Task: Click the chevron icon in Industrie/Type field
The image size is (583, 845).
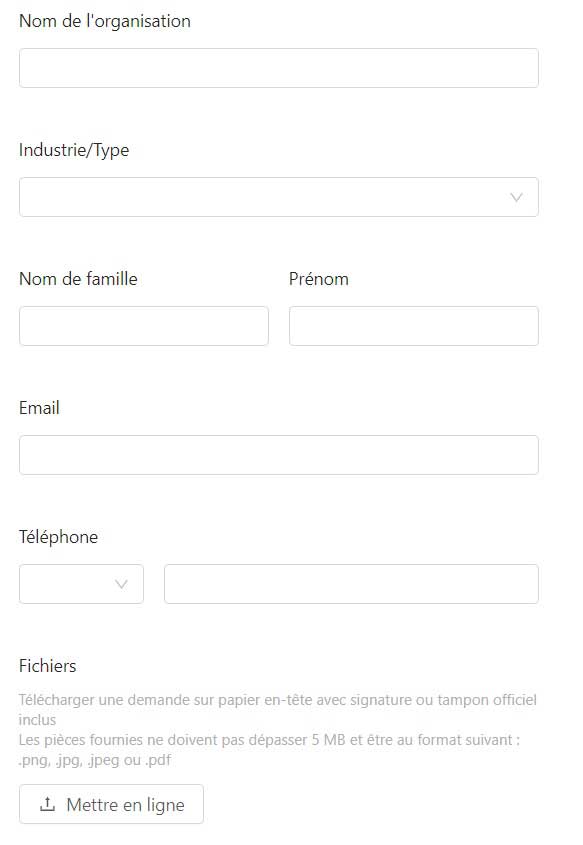Action: (x=516, y=197)
